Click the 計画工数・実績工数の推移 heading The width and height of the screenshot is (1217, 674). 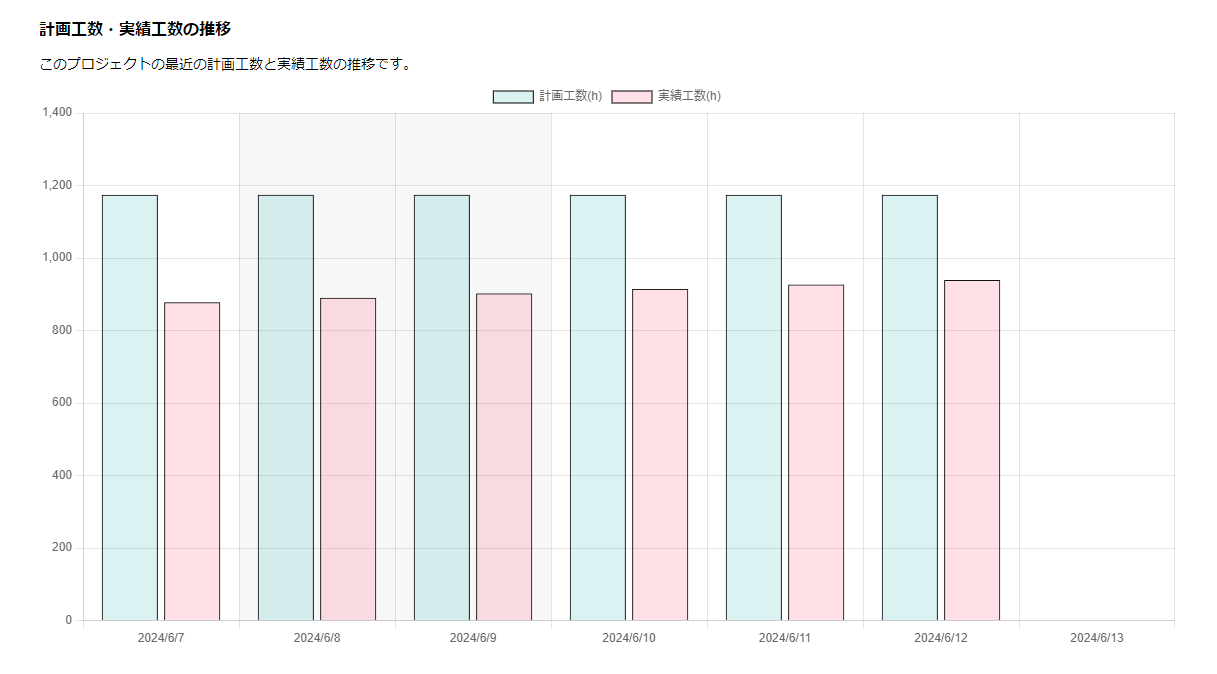(x=135, y=29)
